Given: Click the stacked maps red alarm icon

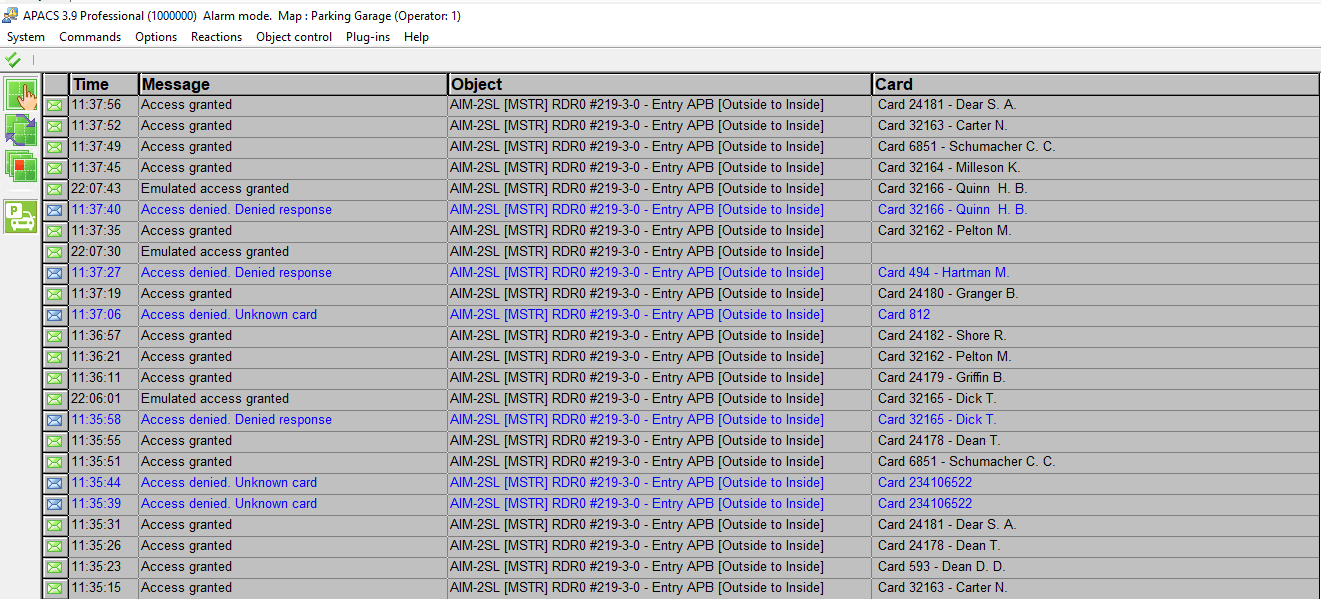Looking at the screenshot, I should click(x=21, y=166).
